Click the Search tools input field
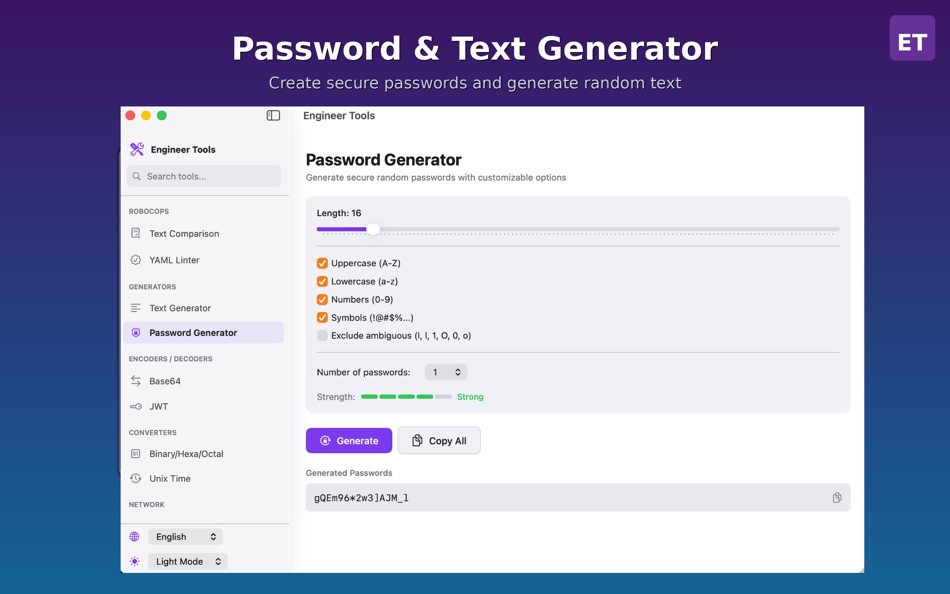This screenshot has width=950, height=594. click(x=204, y=176)
